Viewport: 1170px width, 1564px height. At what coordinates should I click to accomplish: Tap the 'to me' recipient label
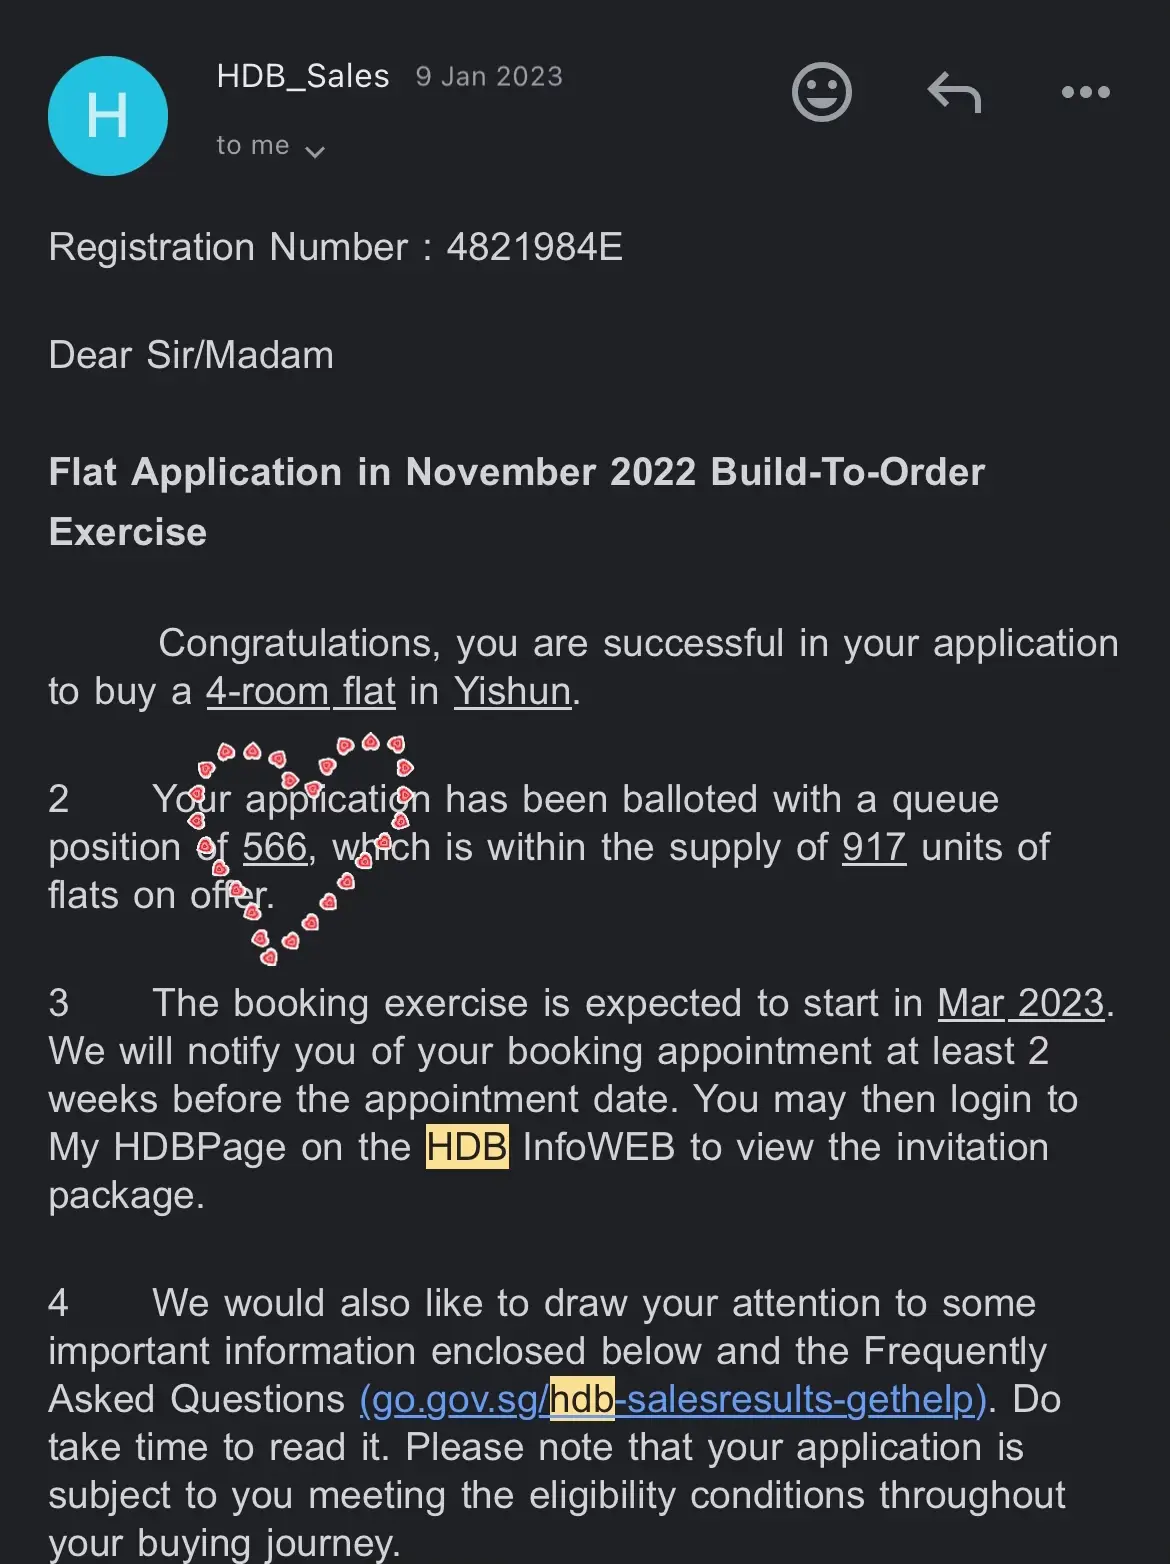pos(253,146)
